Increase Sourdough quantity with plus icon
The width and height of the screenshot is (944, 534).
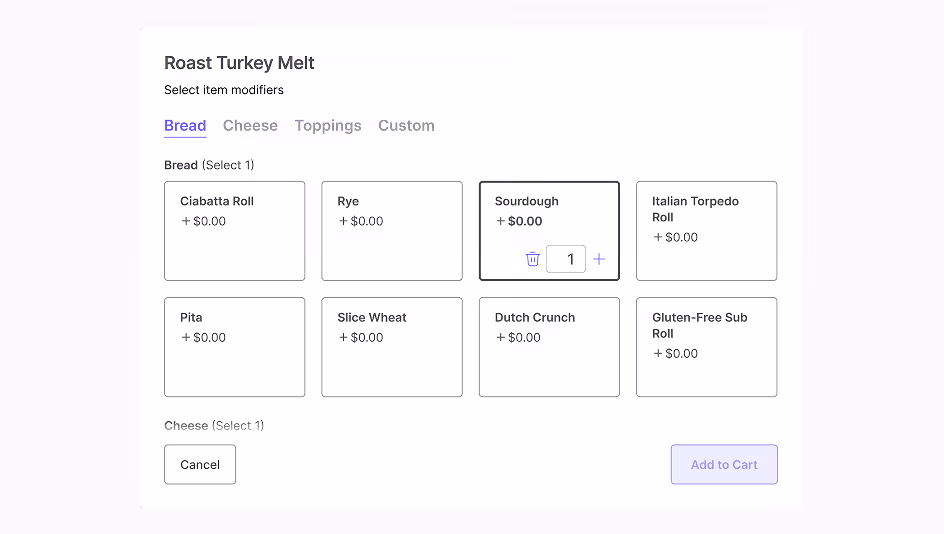[x=599, y=259]
